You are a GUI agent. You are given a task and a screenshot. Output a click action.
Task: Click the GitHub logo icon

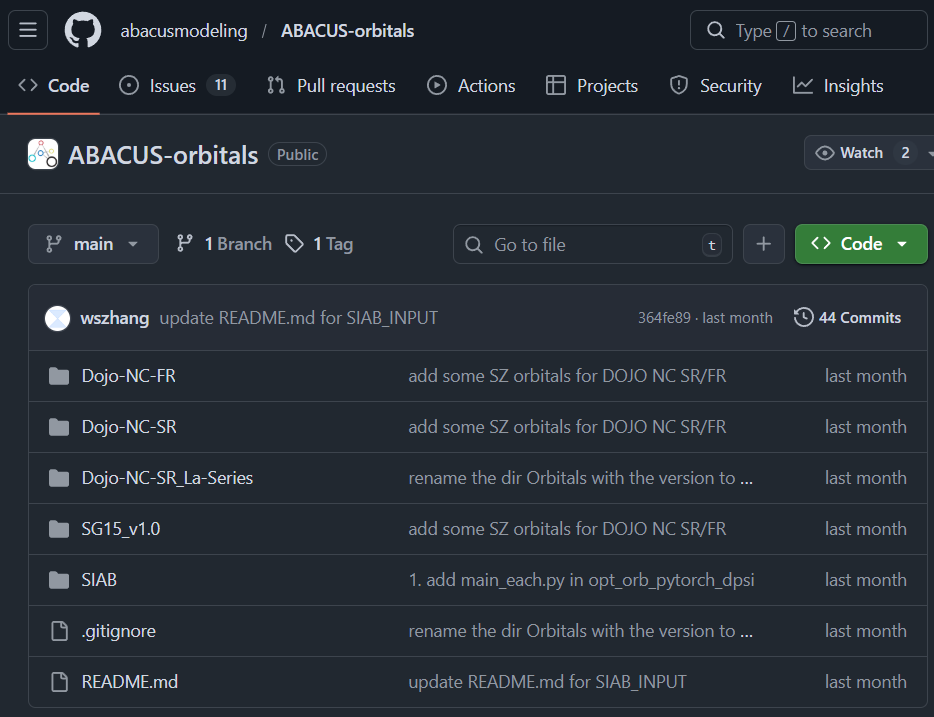(x=83, y=31)
